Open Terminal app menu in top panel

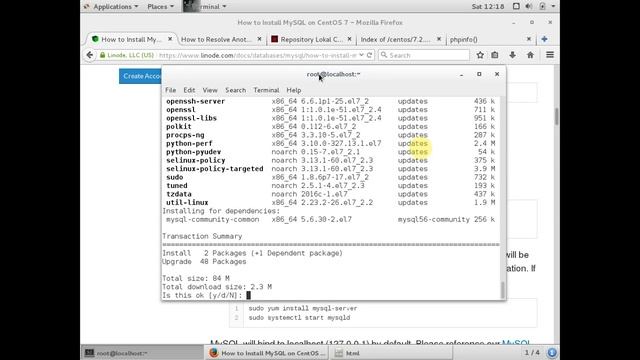tap(205, 7)
